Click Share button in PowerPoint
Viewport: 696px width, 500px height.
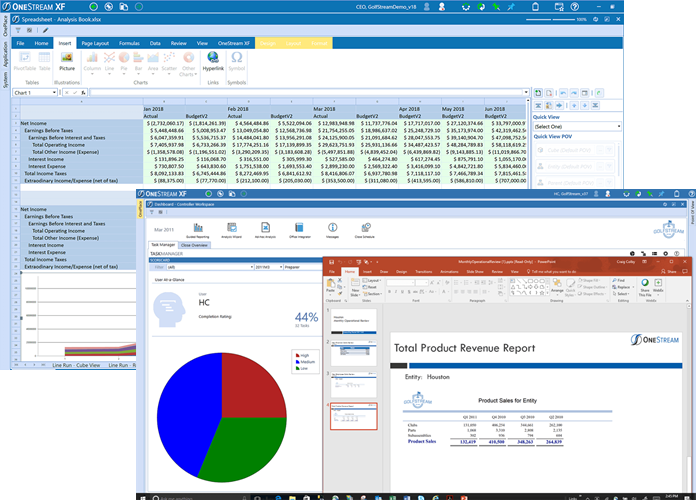pyautogui.click(x=668, y=271)
